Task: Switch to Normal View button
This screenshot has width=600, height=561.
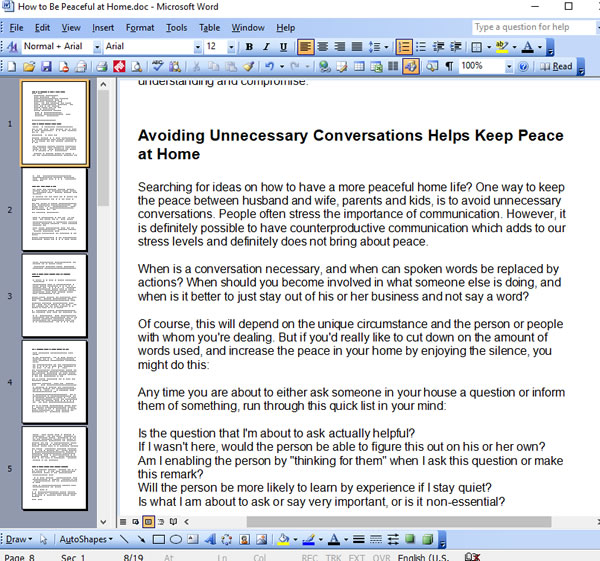Action: click(x=123, y=522)
